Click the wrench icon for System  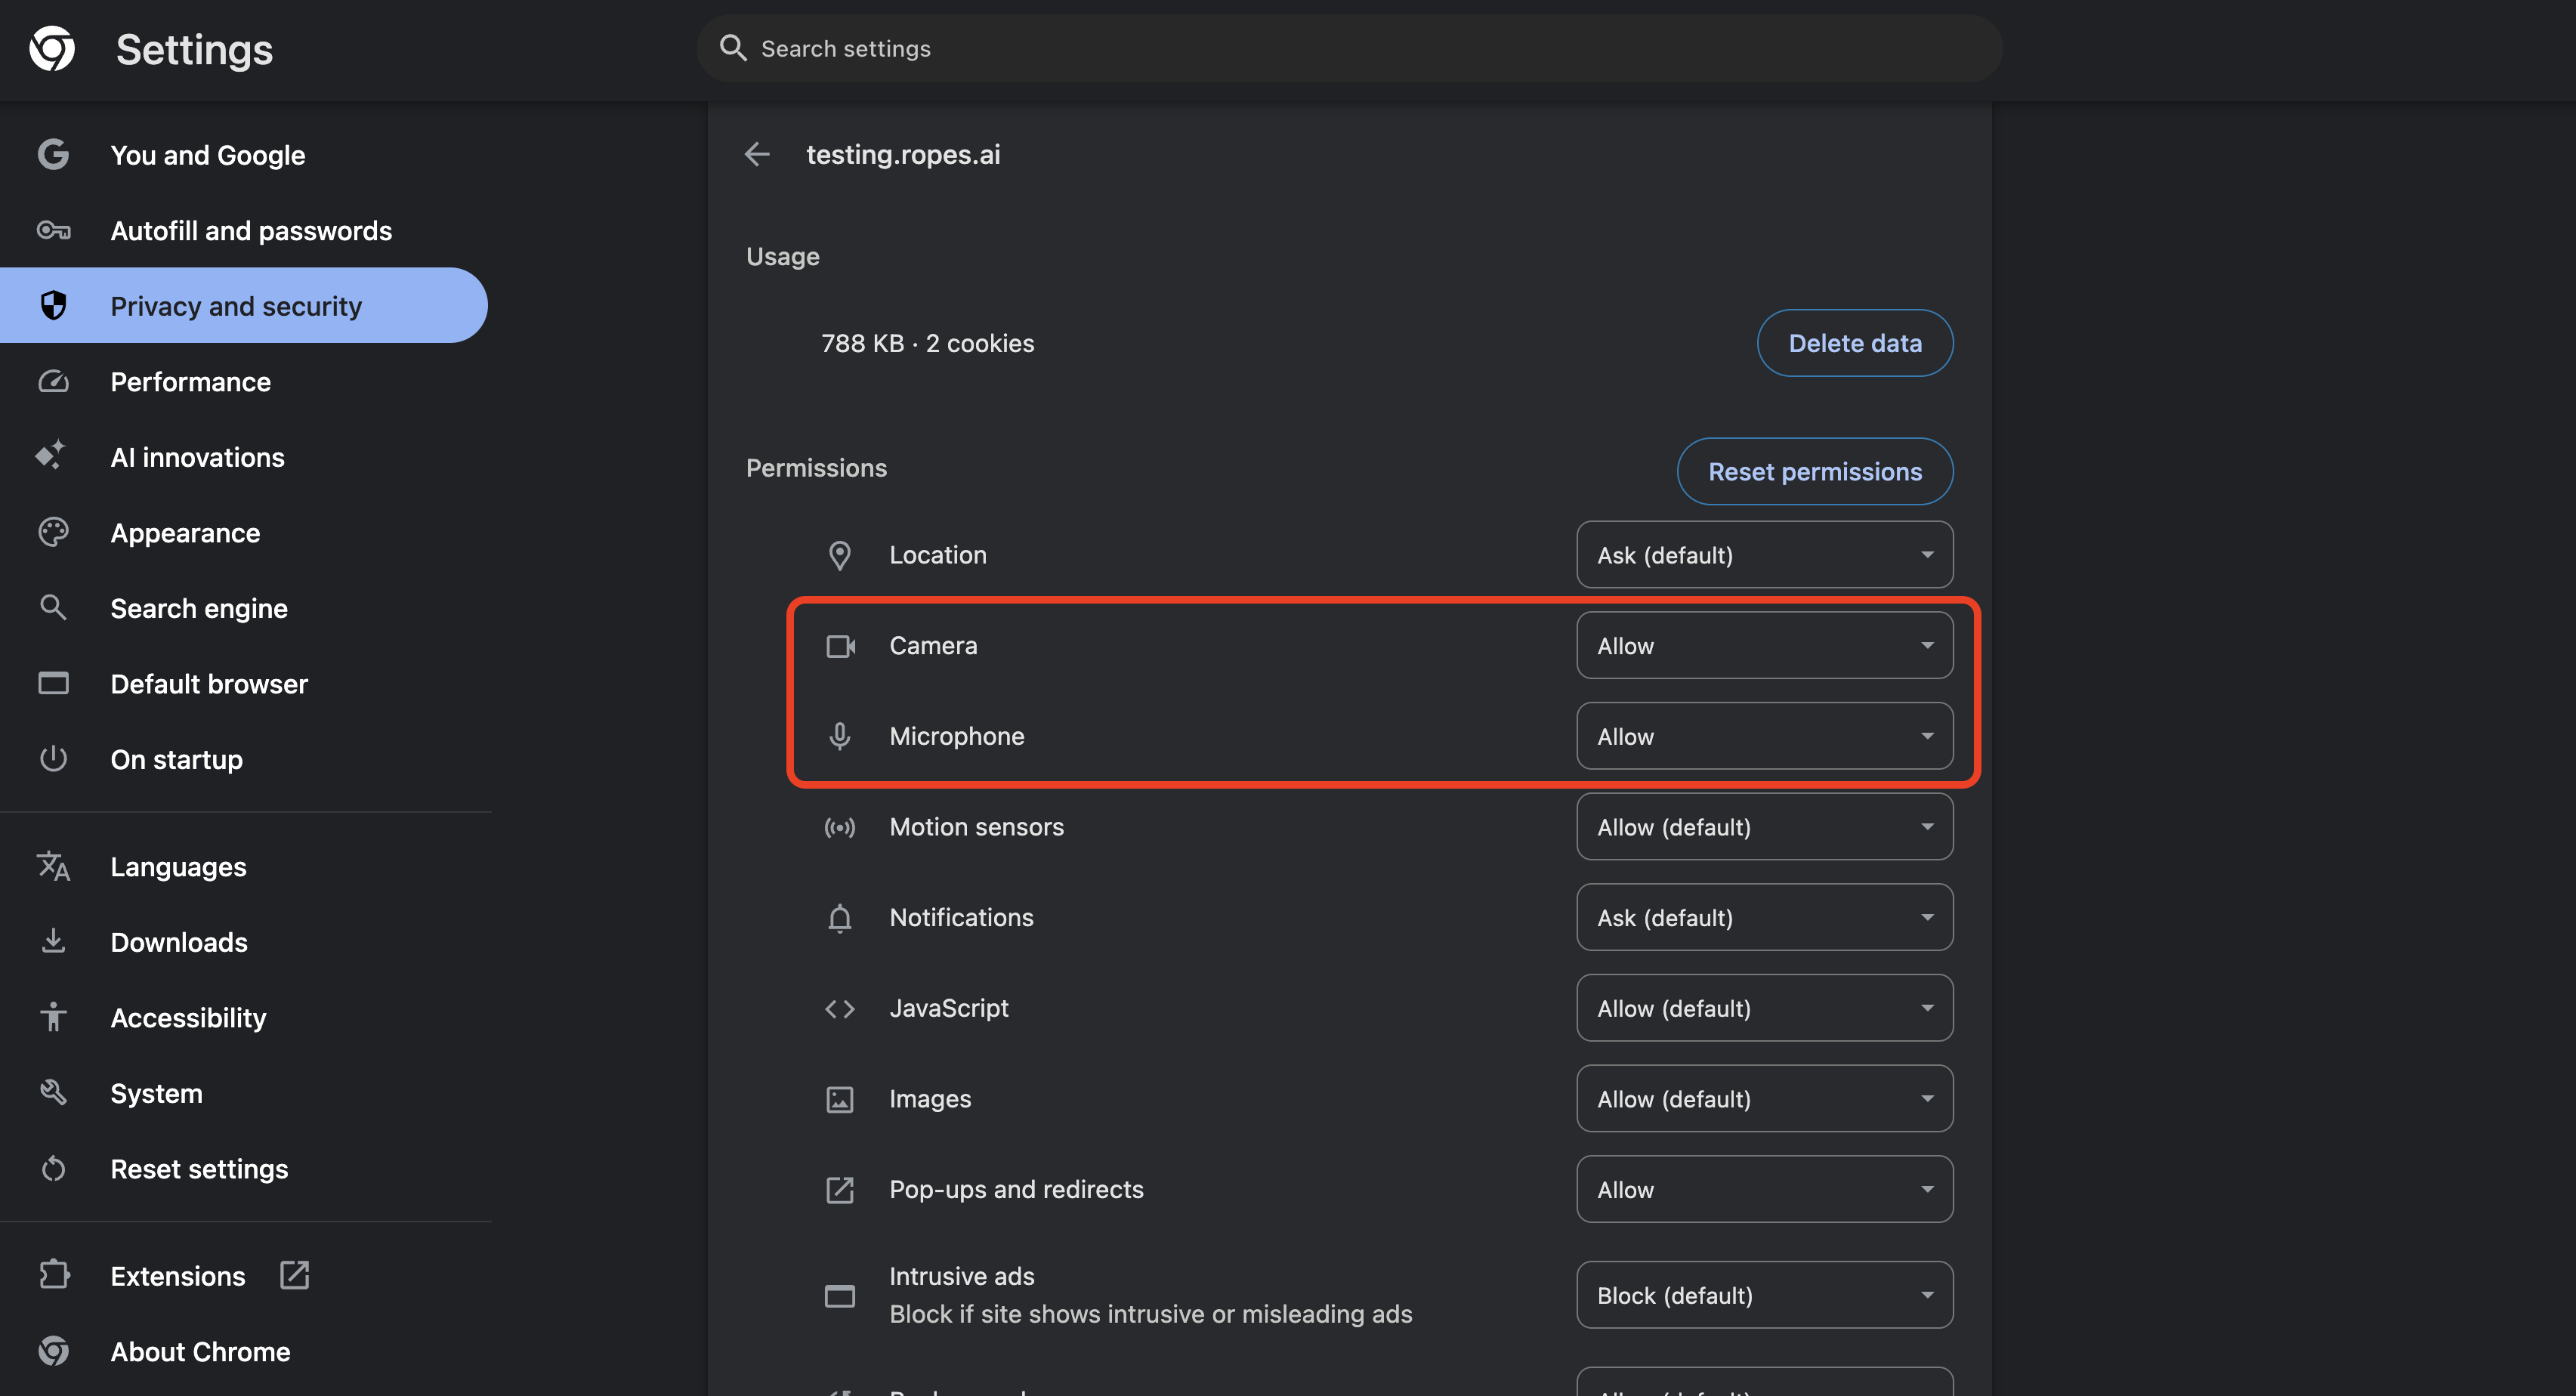tap(53, 1092)
